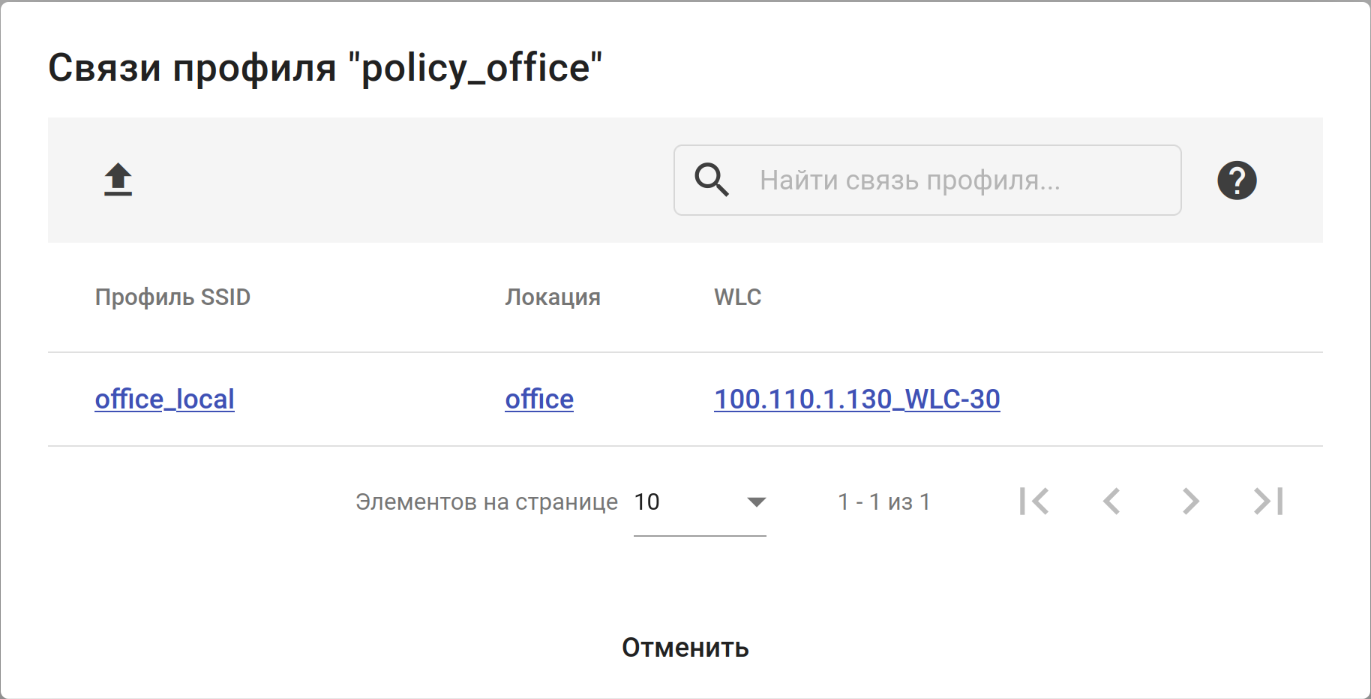
Task: Open help via question mark icon
Action: tap(1237, 181)
